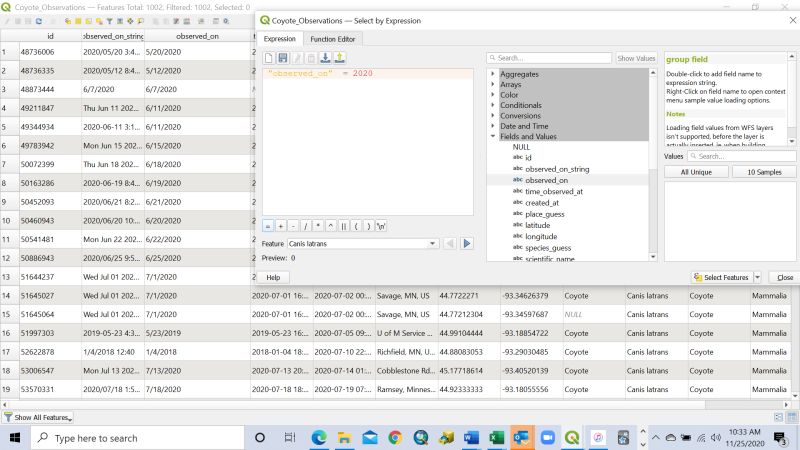
Task: Insert the equals operator
Action: (268, 226)
